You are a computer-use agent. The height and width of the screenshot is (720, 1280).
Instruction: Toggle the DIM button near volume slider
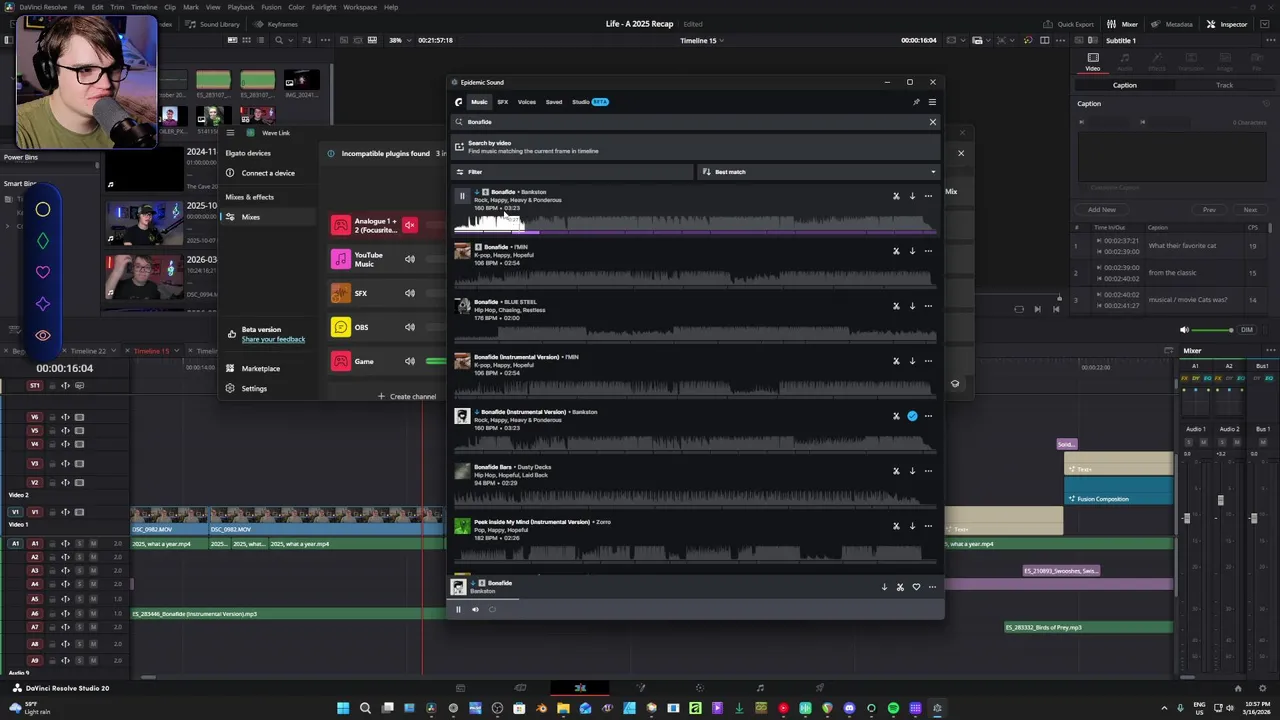[x=1246, y=330]
